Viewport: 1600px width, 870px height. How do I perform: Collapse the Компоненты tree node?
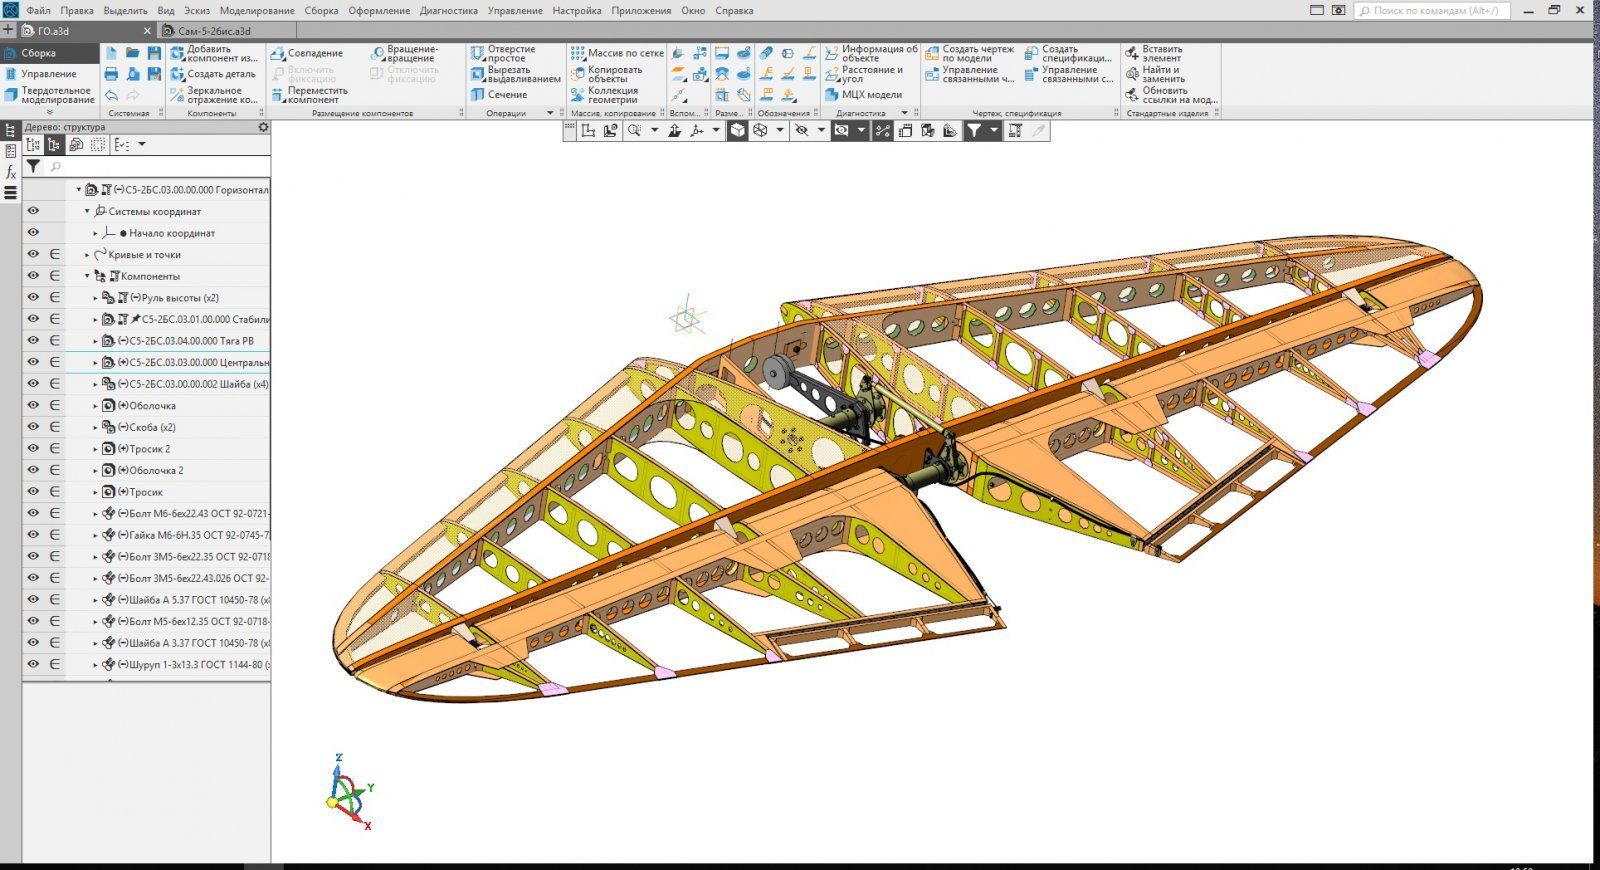coord(87,276)
